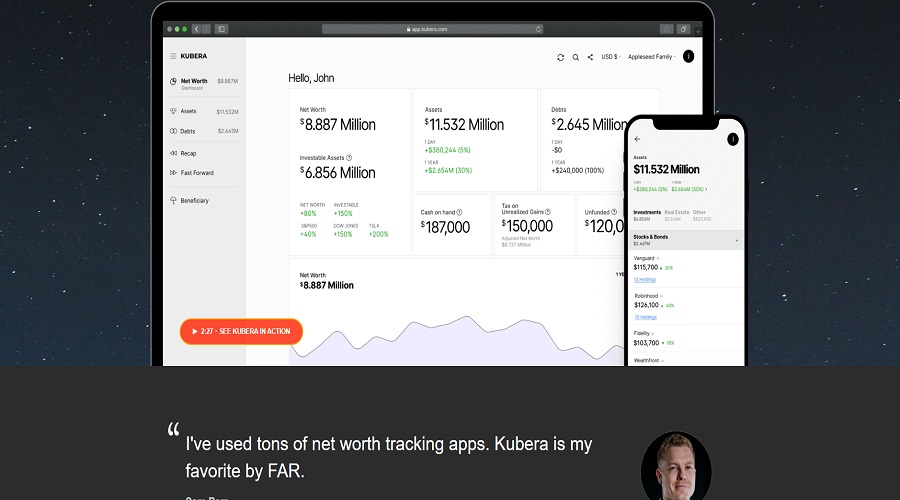The image size is (900, 500).
Task: Tap the Wealthfront row on phone
Action: pyautogui.click(x=685, y=360)
